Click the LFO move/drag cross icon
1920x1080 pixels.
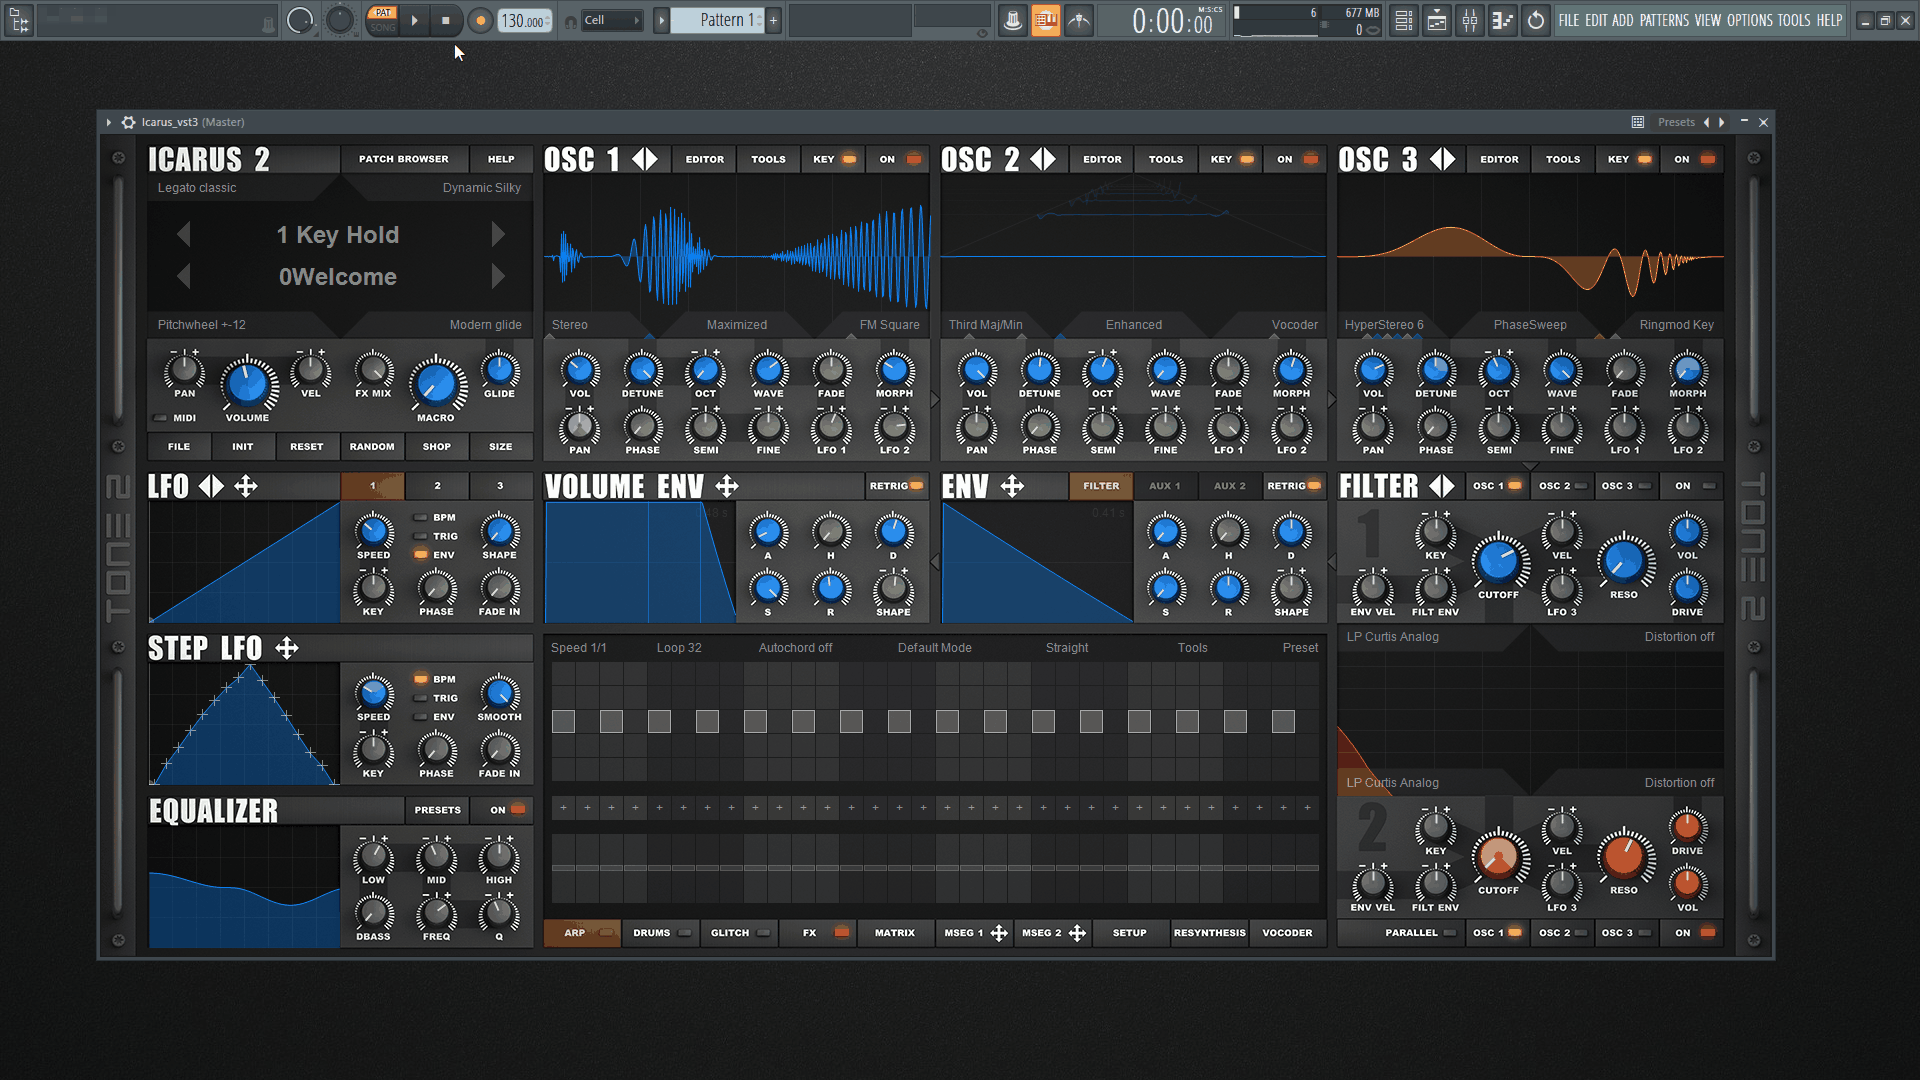246,487
